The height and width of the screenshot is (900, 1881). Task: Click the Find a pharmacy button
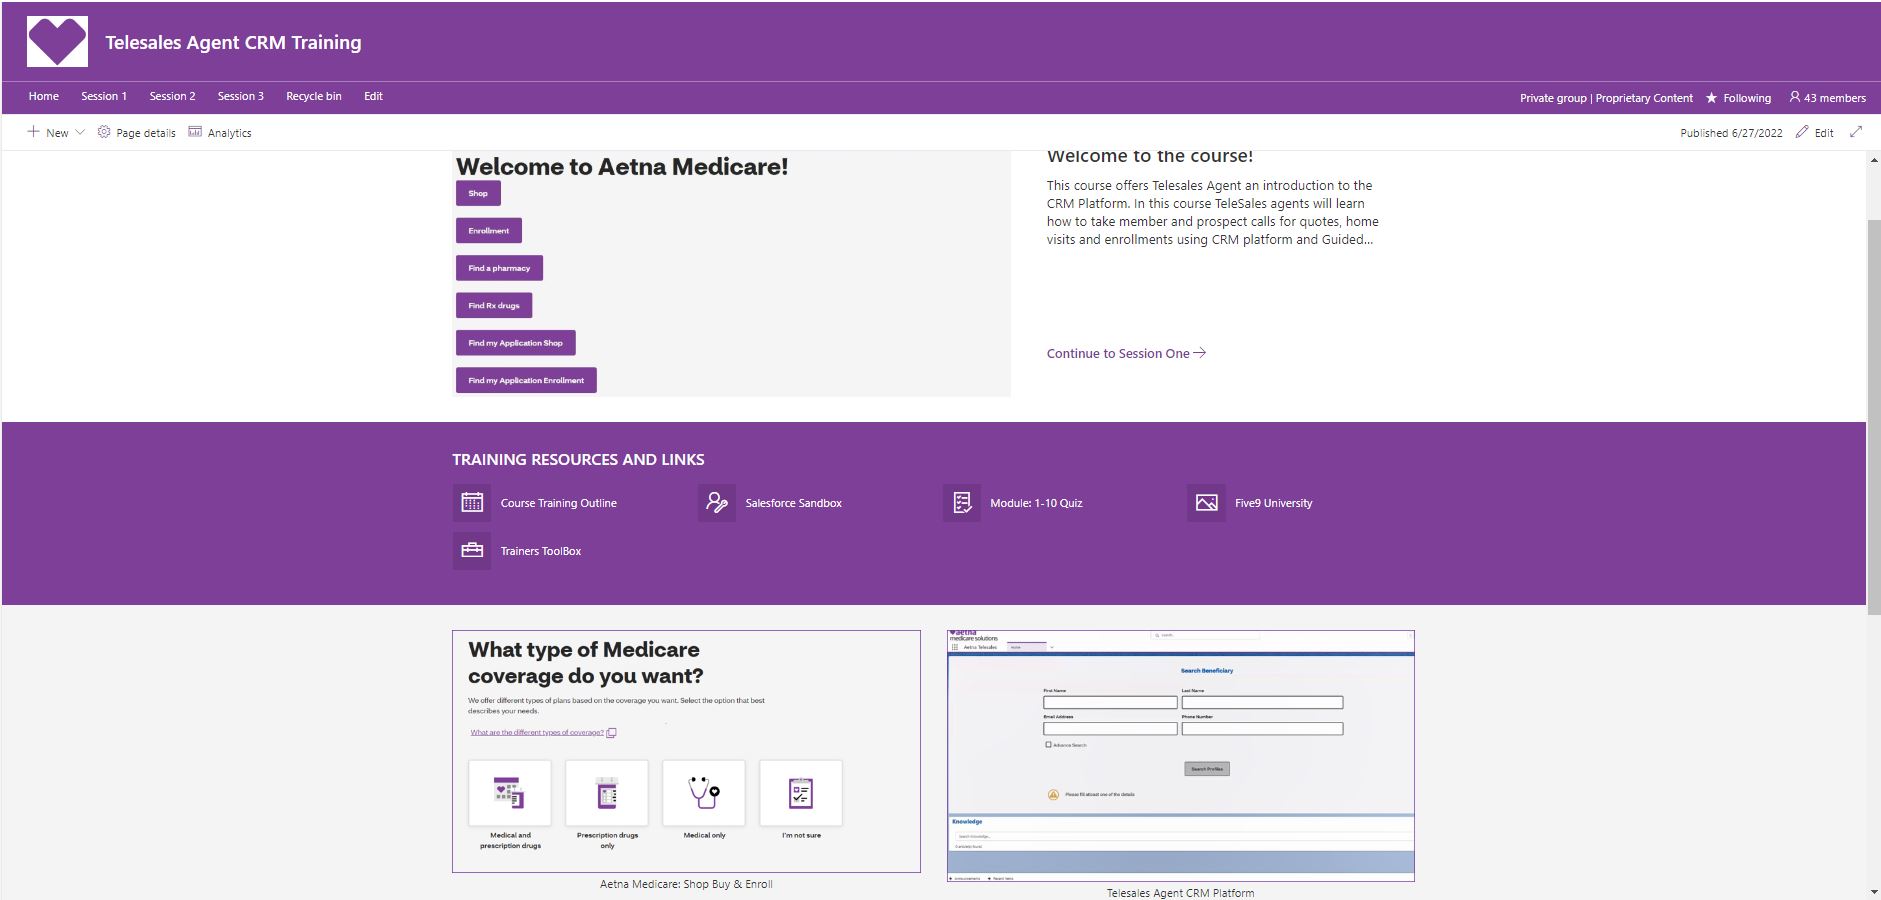(499, 268)
